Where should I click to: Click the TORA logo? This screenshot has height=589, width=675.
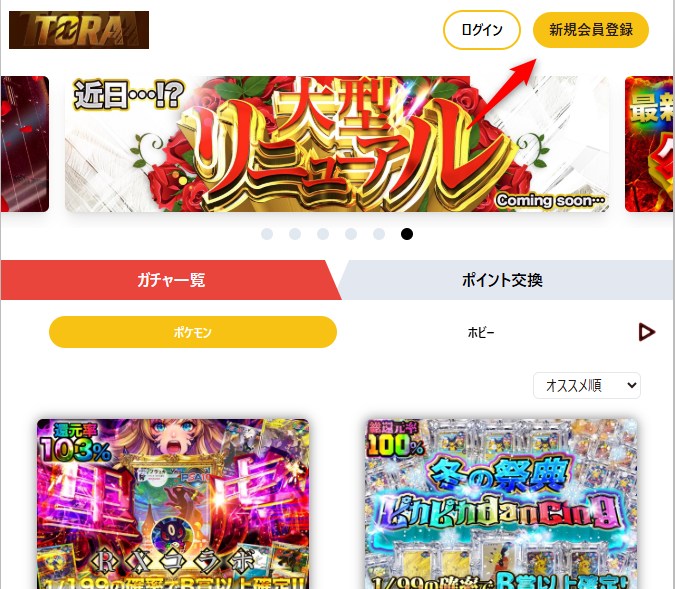(79, 30)
